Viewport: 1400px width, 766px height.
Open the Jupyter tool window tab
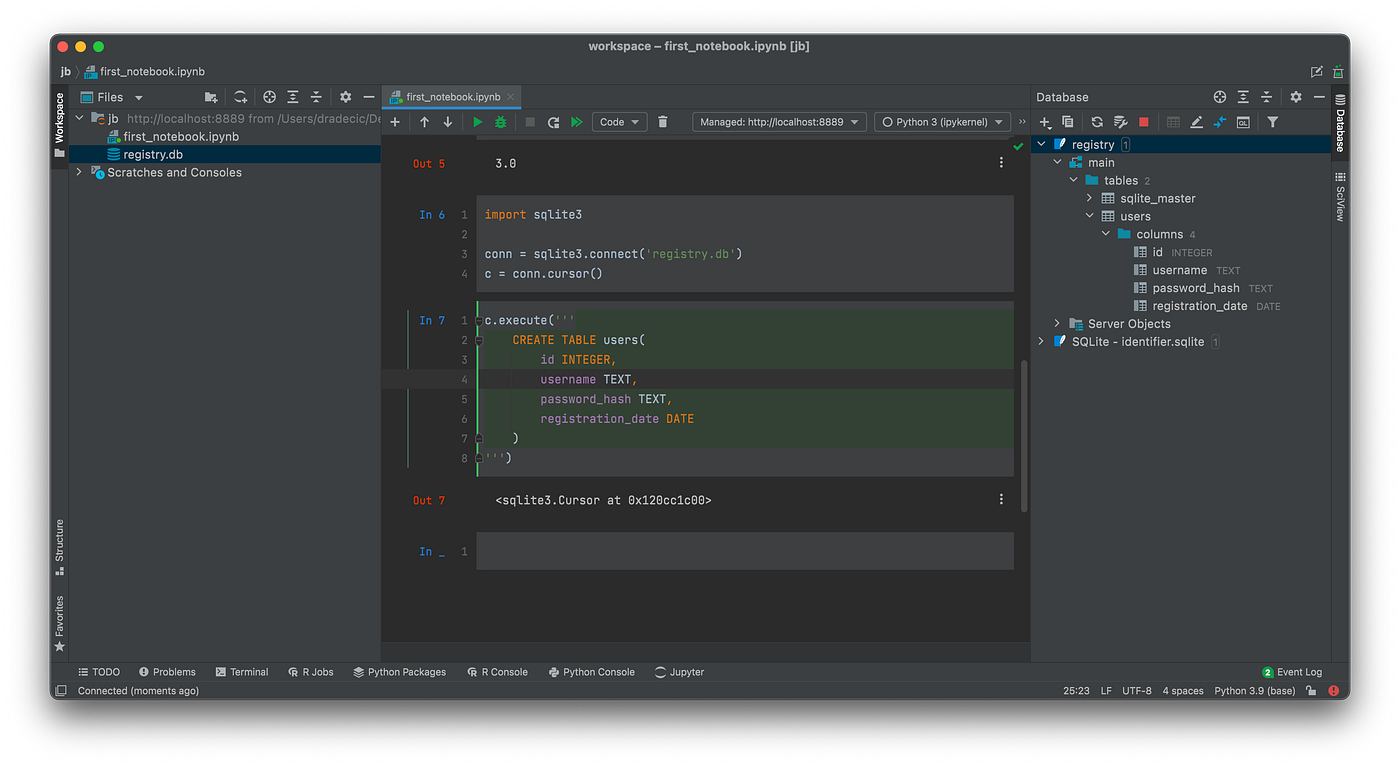[678, 671]
